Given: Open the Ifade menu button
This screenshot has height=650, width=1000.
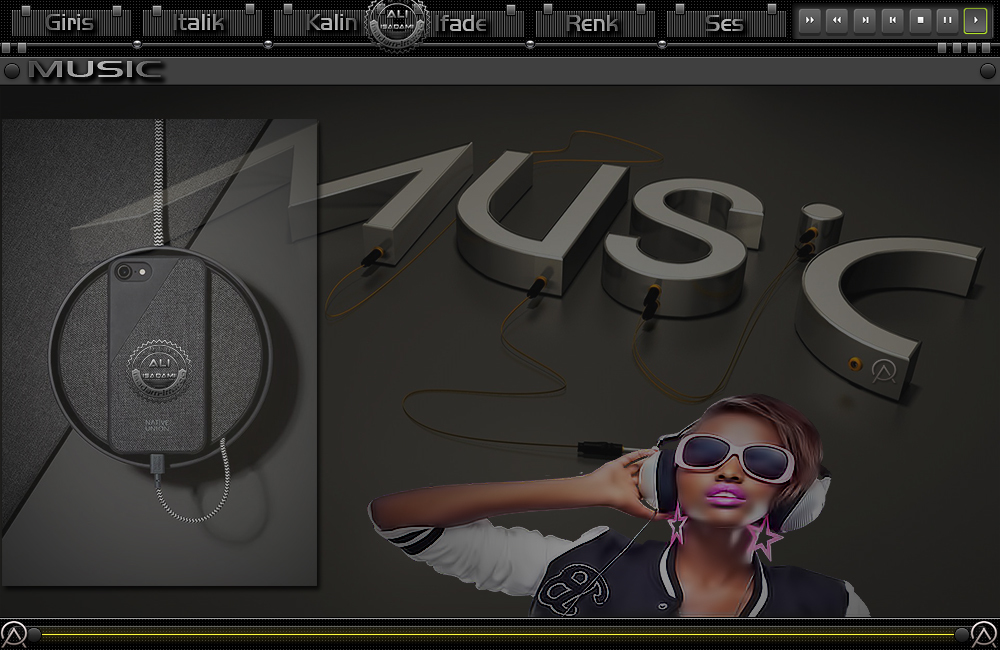Looking at the screenshot, I should pyautogui.click(x=463, y=23).
